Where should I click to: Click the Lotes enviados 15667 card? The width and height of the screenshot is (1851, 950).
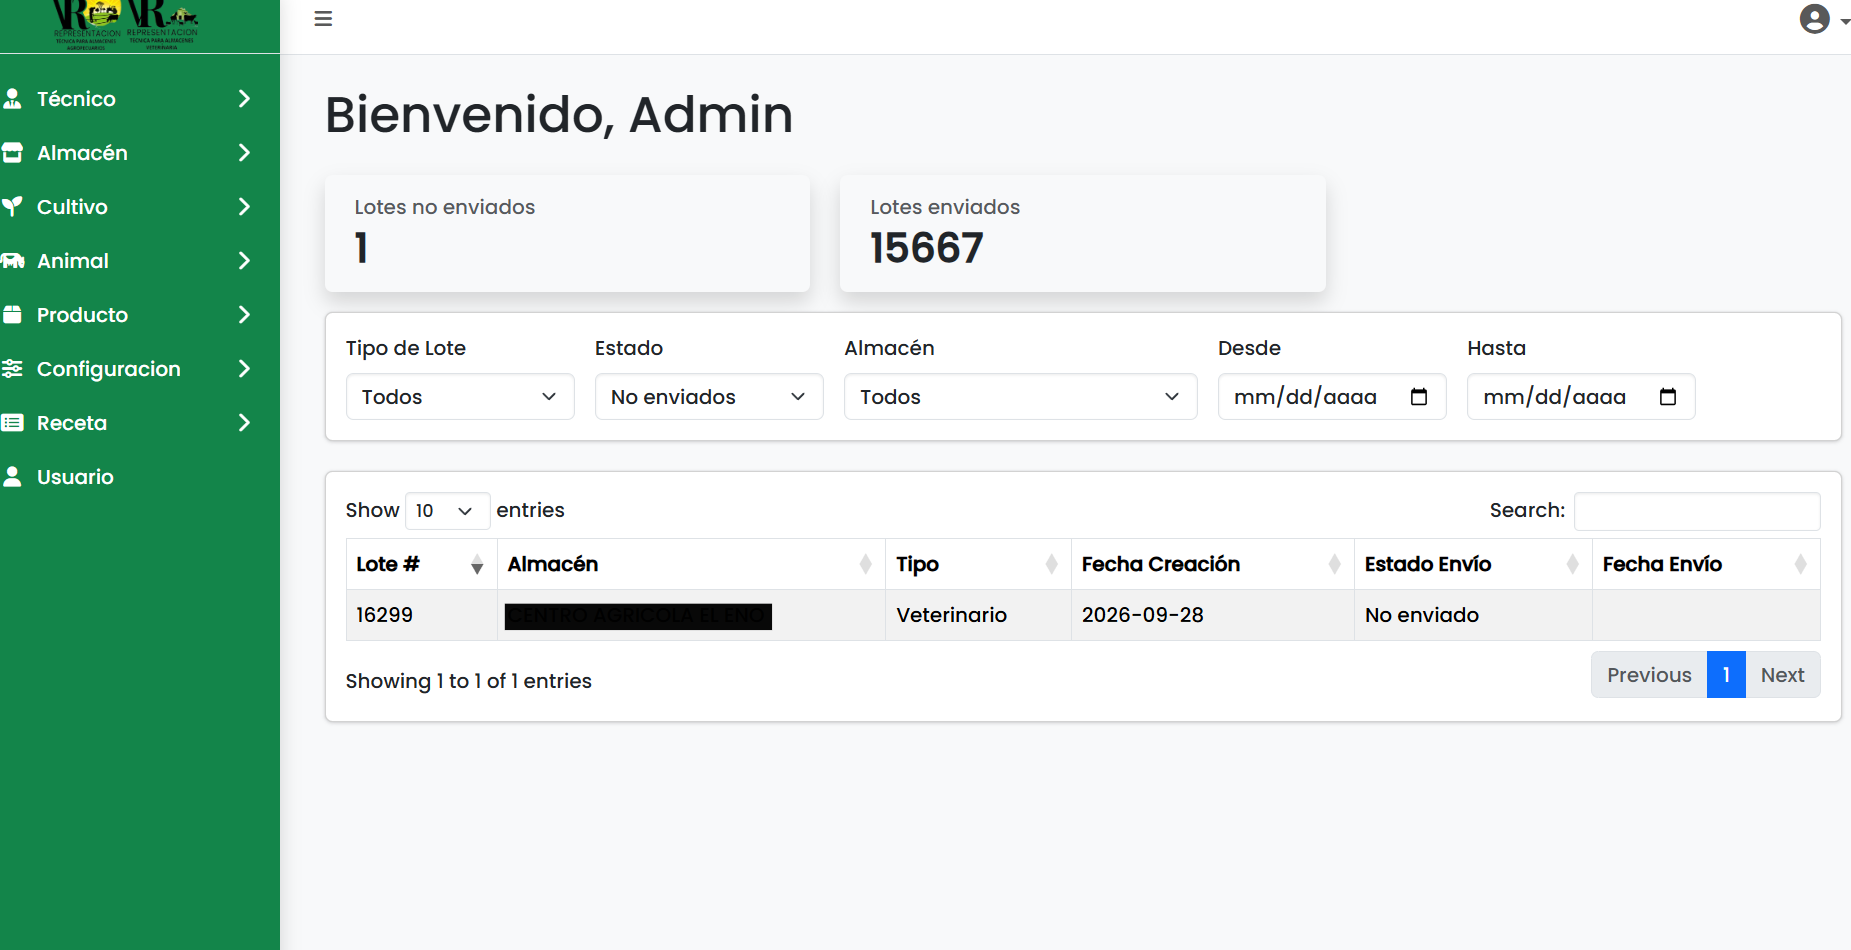pyautogui.click(x=1083, y=234)
